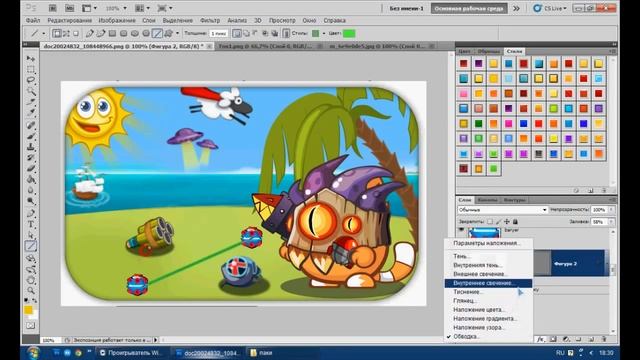
Task: Click the link-style chain icon in options bar
Action: (286, 33)
